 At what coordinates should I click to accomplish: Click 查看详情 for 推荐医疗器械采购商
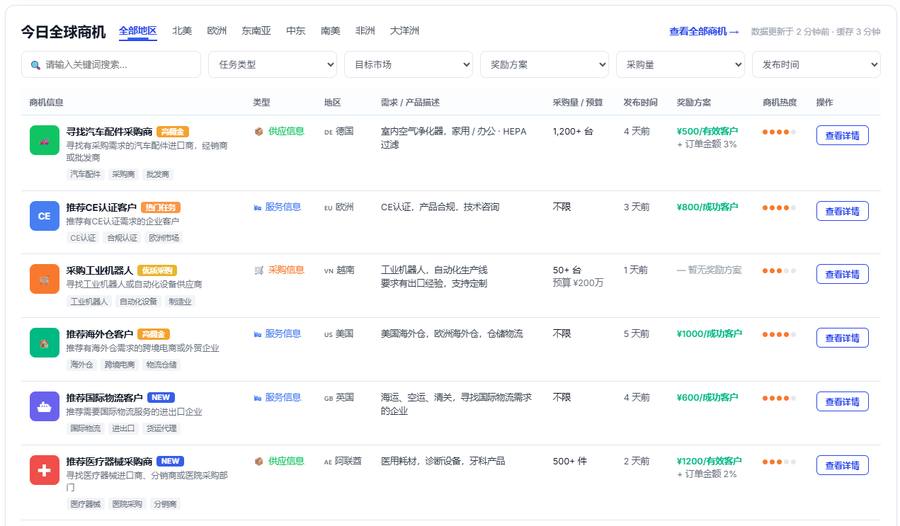[842, 466]
